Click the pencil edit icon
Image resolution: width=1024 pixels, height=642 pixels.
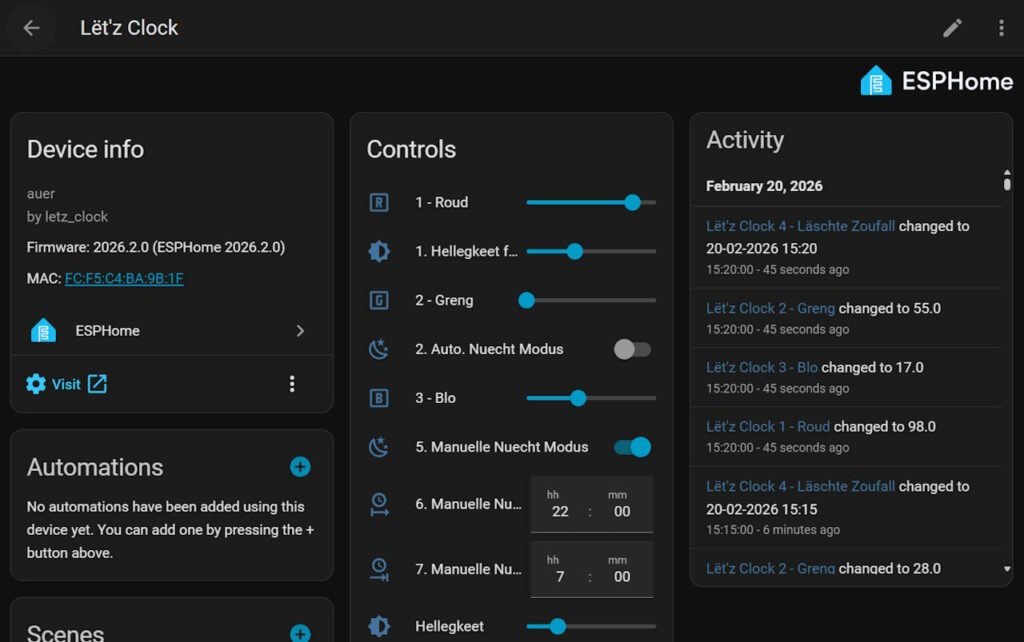952,28
